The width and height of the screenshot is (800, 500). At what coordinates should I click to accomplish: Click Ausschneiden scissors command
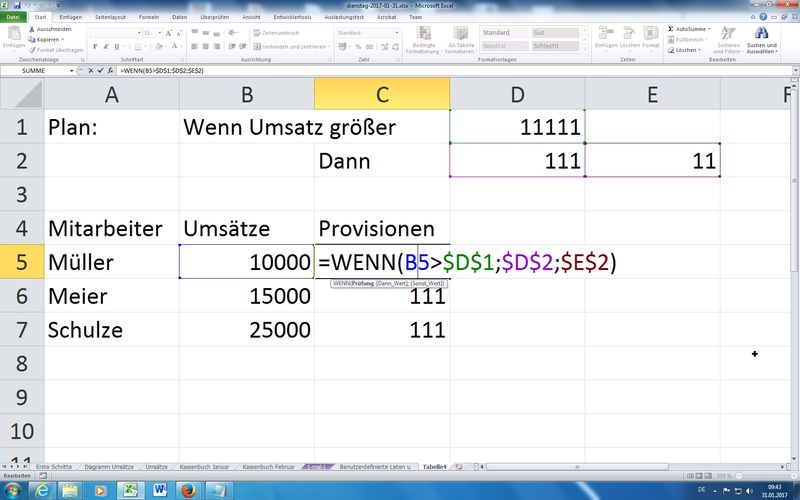click(50, 29)
